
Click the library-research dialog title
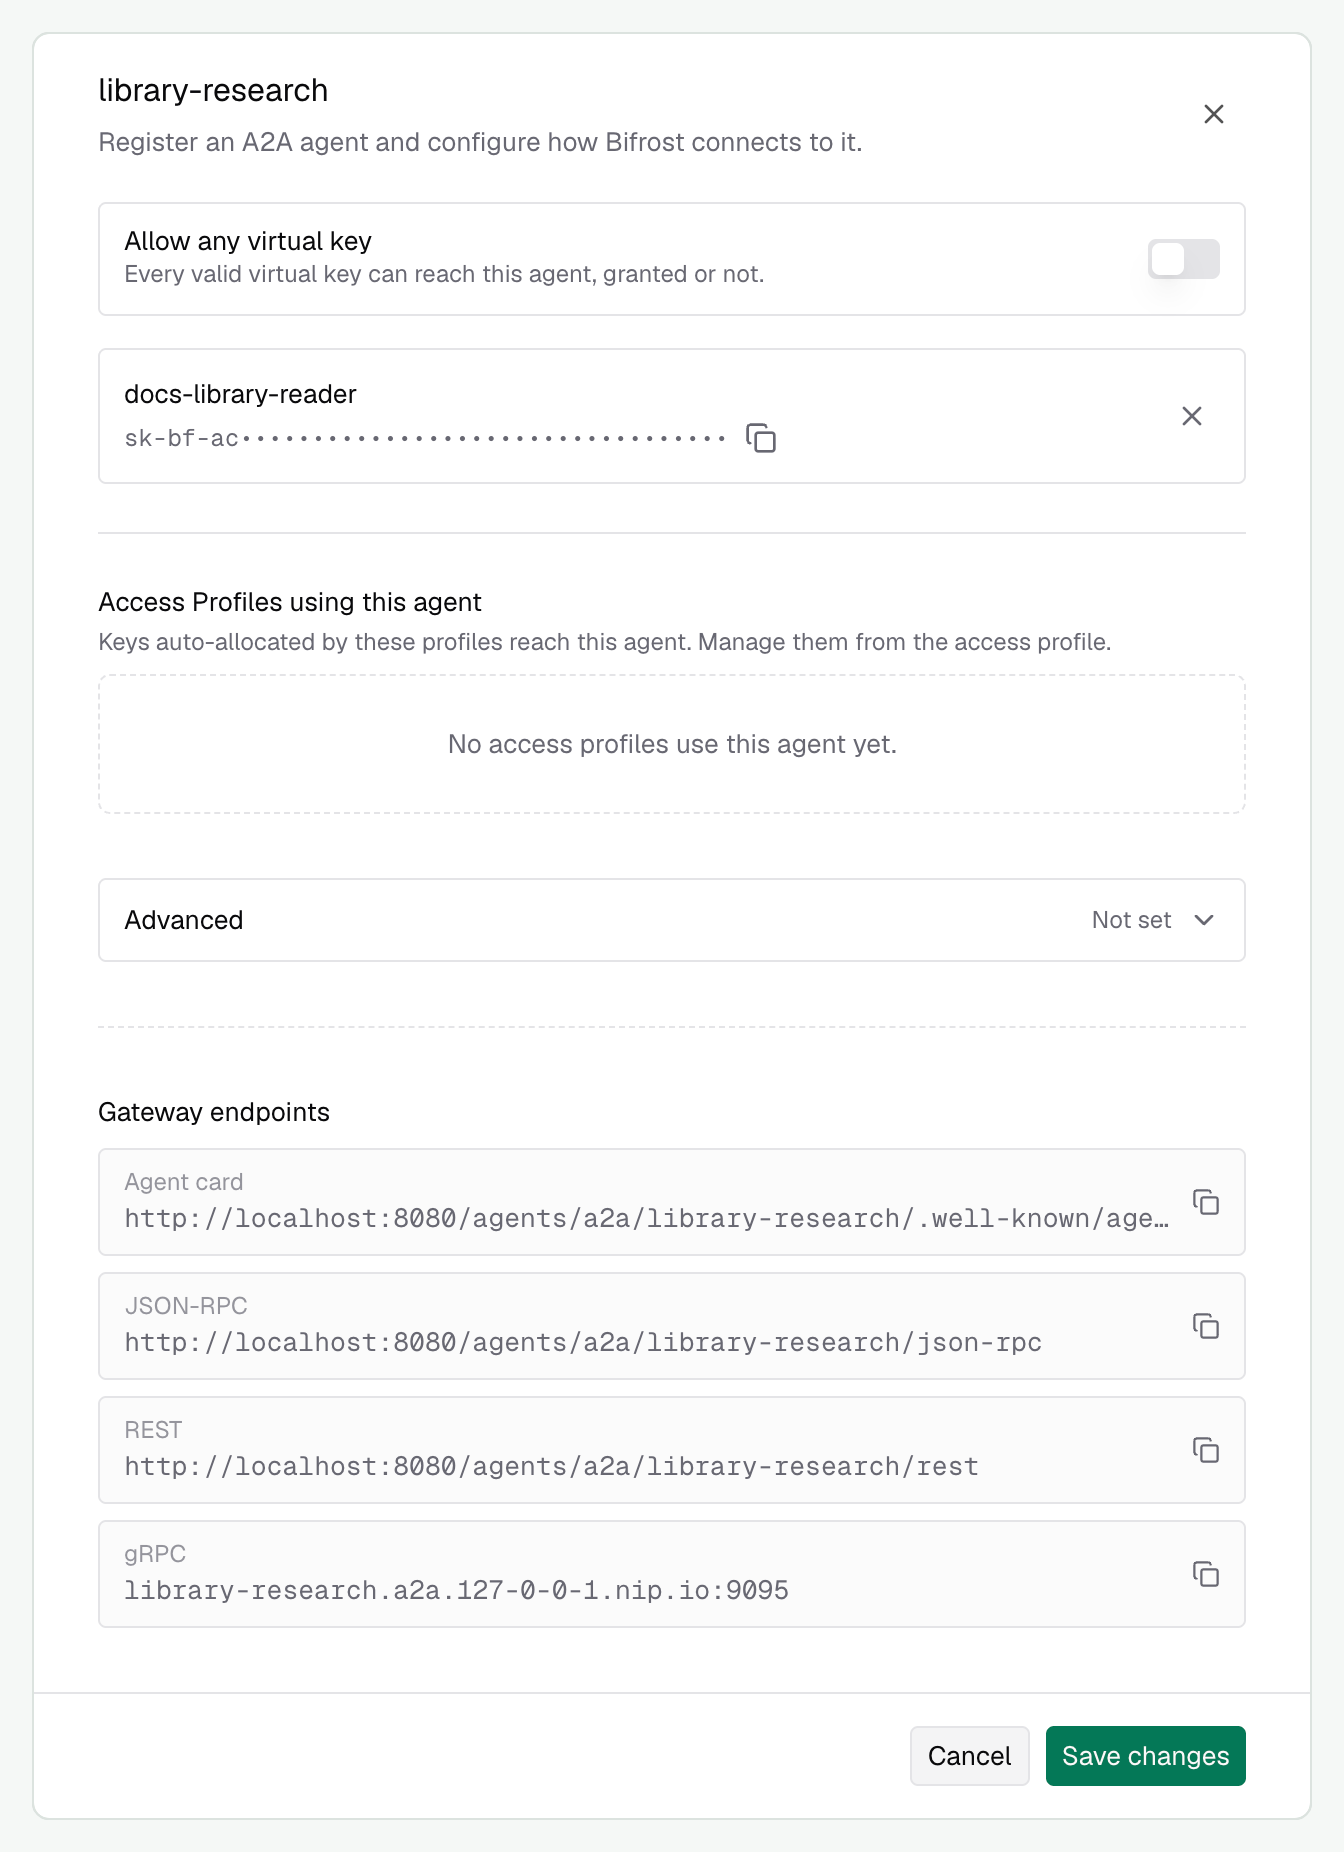coord(213,90)
